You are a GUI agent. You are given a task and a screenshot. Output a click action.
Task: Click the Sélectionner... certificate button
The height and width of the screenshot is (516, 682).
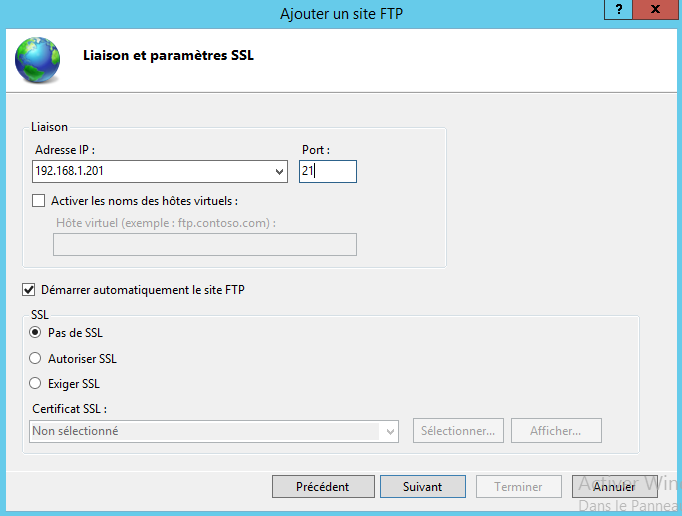(x=458, y=431)
